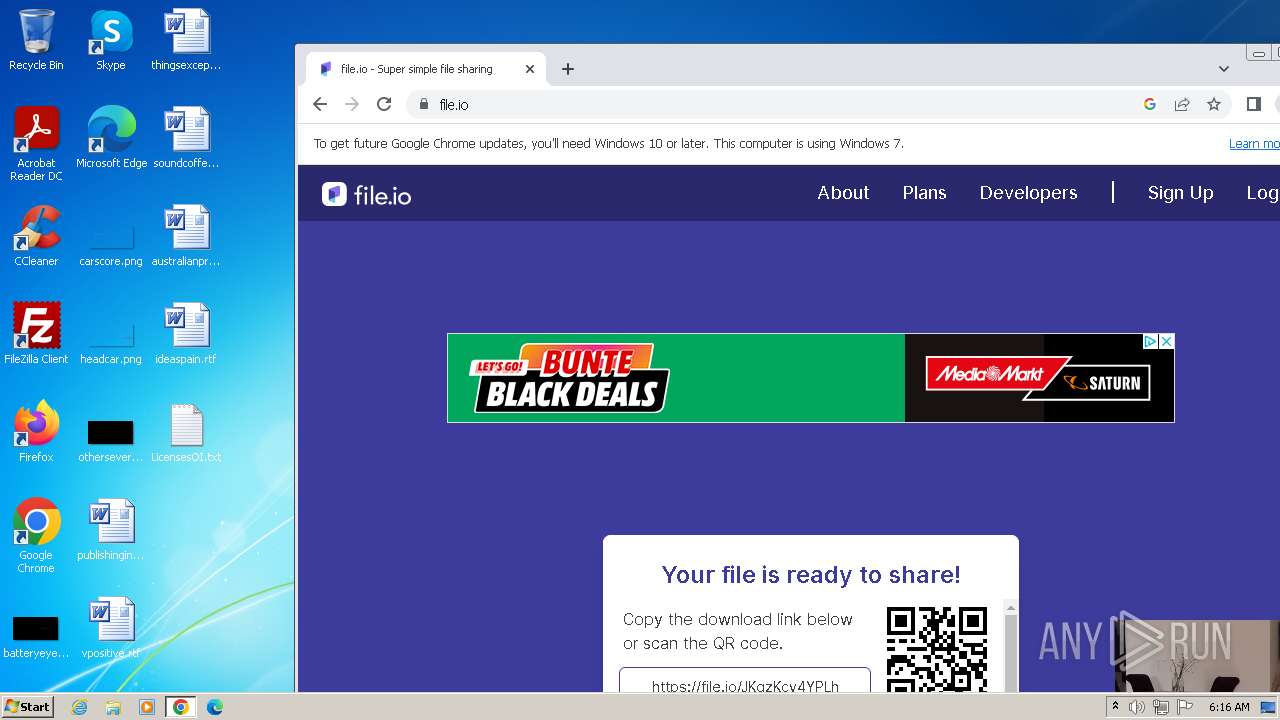Click Learn more about Chrome updates
Screen dimensions: 1280x720
[1254, 144]
